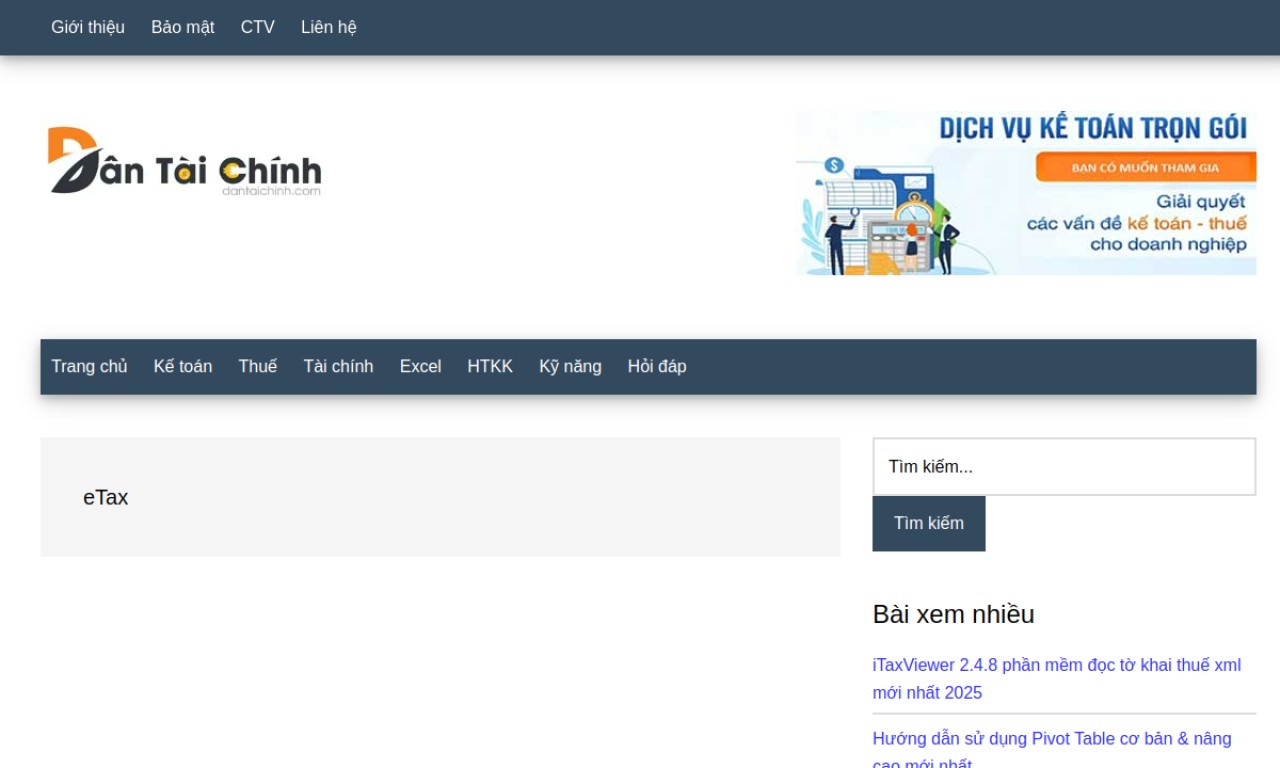Open the Kế toán menu item

183,366
